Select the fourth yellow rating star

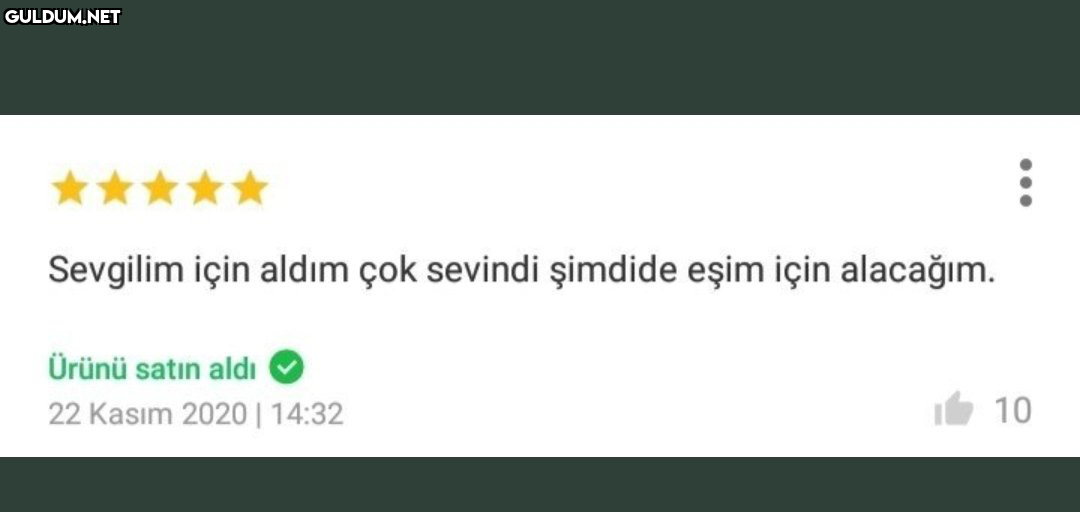coord(205,188)
